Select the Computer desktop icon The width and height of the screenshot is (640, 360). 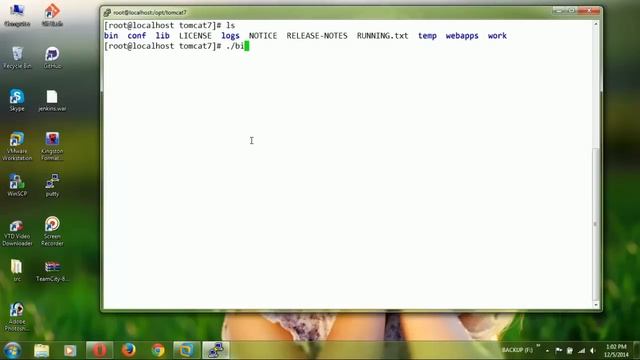(x=17, y=15)
